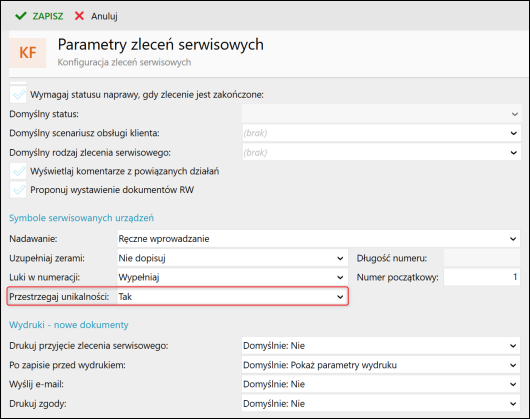Expand Domyślny scenariusz obsługi klienta dropdown
This screenshot has height=419, width=530.
point(382,133)
